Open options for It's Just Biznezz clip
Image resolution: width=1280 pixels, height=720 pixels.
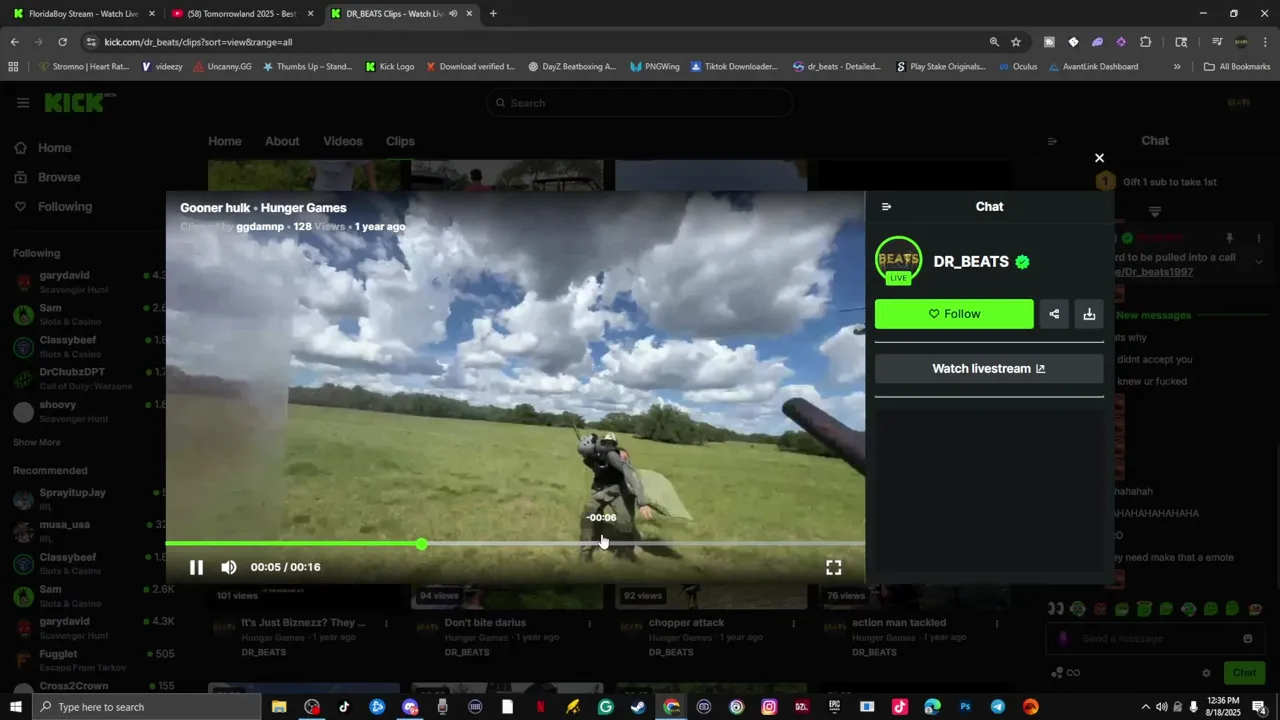(387, 623)
